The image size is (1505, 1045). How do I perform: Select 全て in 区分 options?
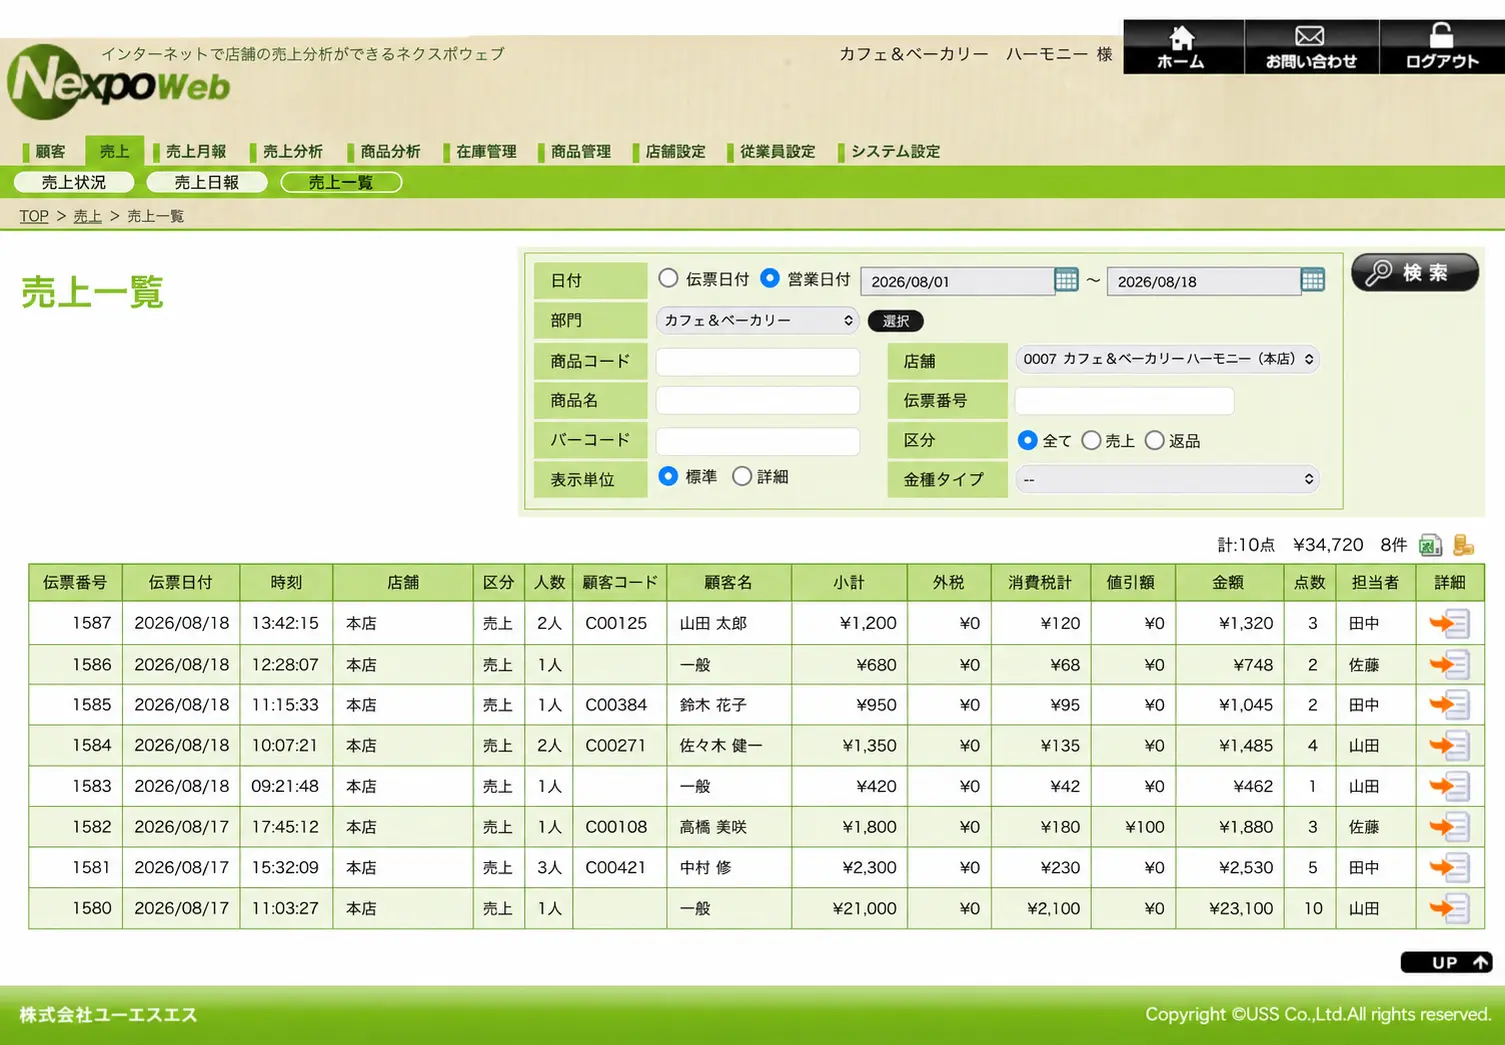1027,440
